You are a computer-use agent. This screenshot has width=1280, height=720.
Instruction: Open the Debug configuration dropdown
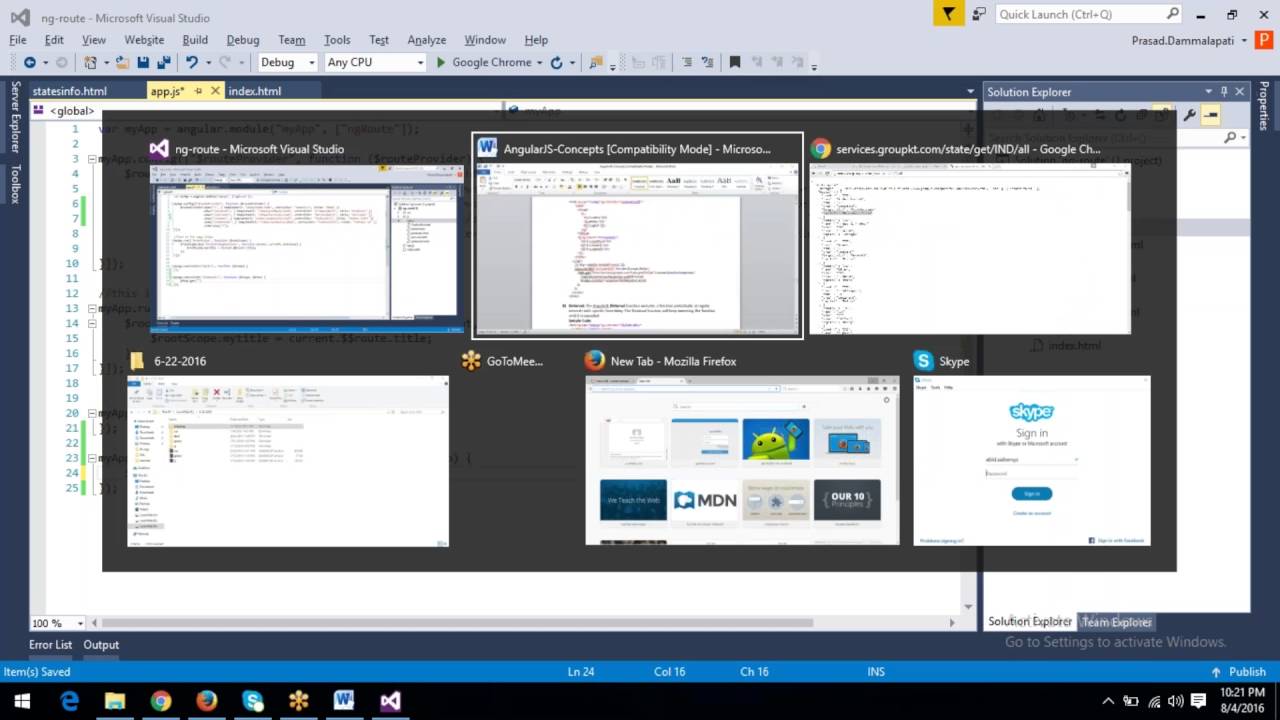click(x=287, y=62)
